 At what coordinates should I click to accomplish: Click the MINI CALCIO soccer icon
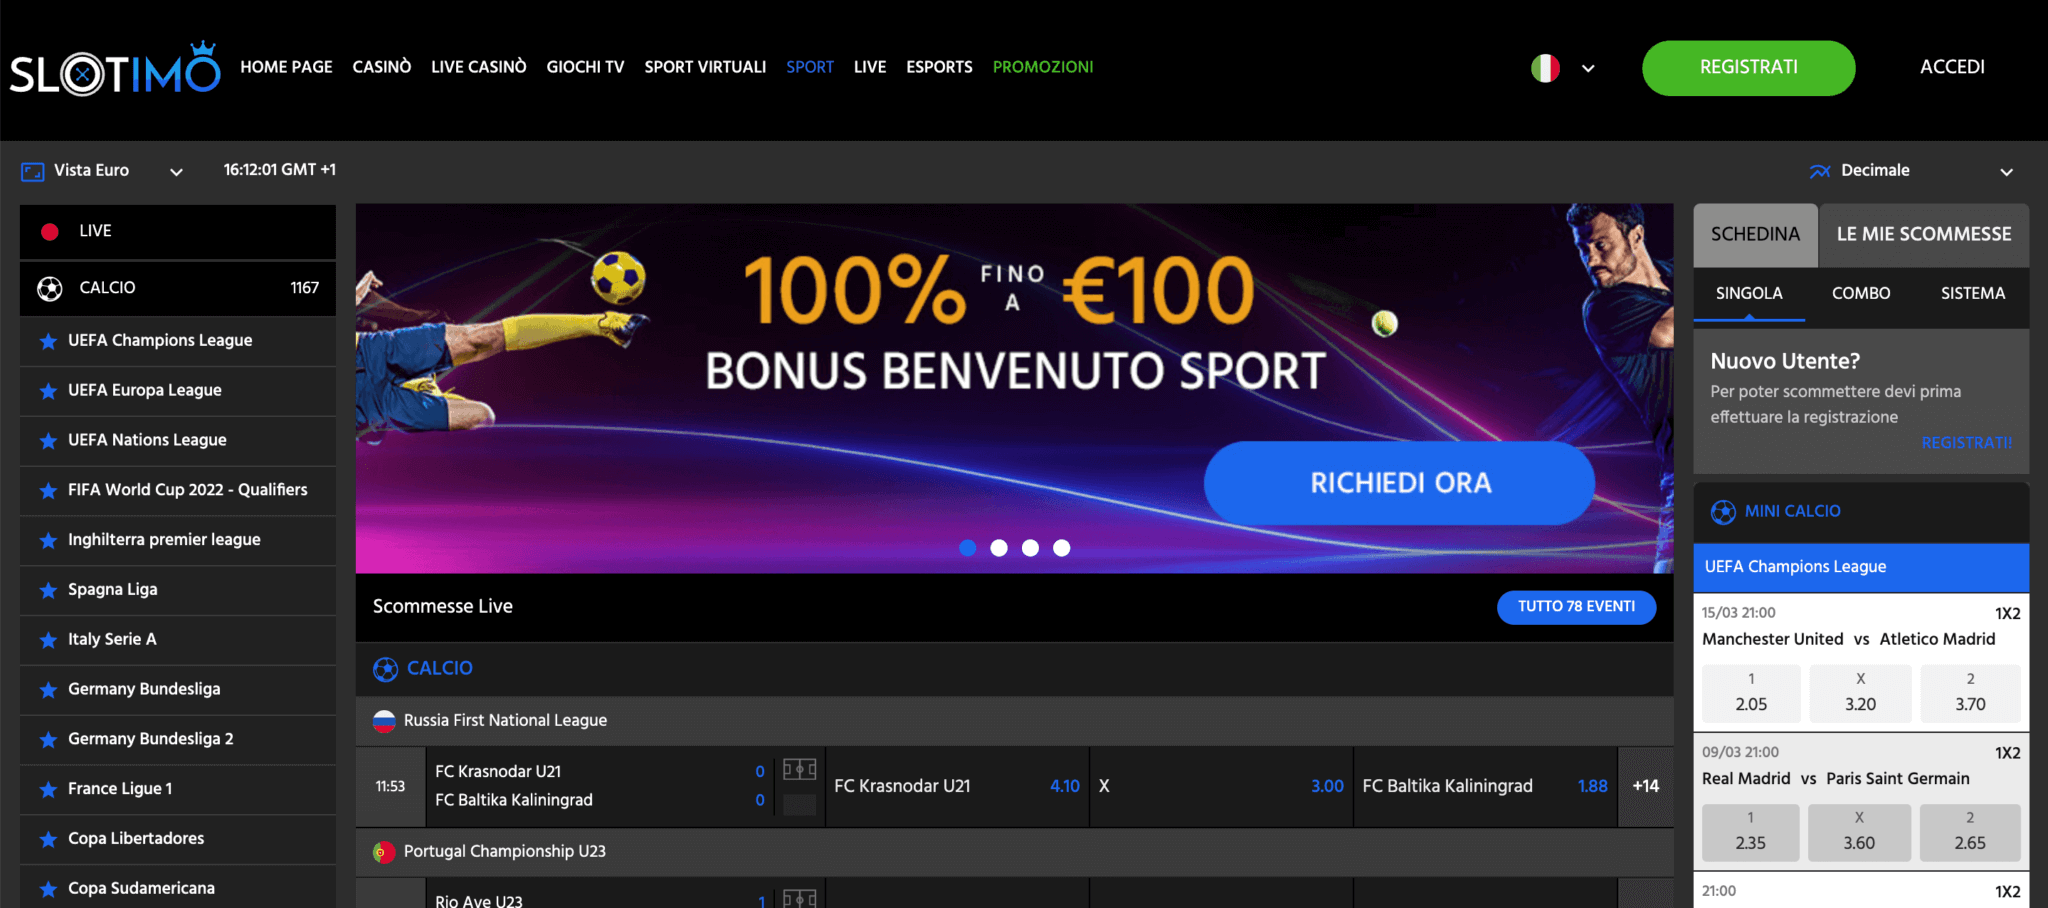[1723, 512]
